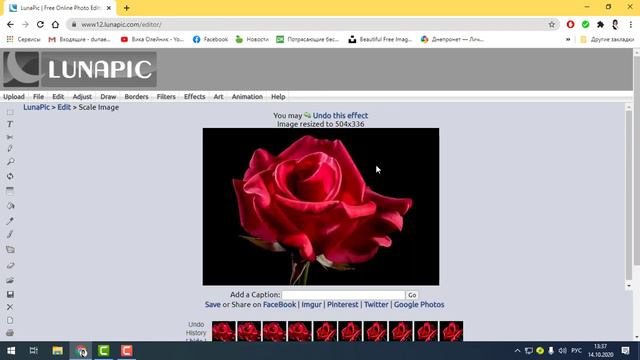Select the eyedropper color picker tool

pos(10,221)
